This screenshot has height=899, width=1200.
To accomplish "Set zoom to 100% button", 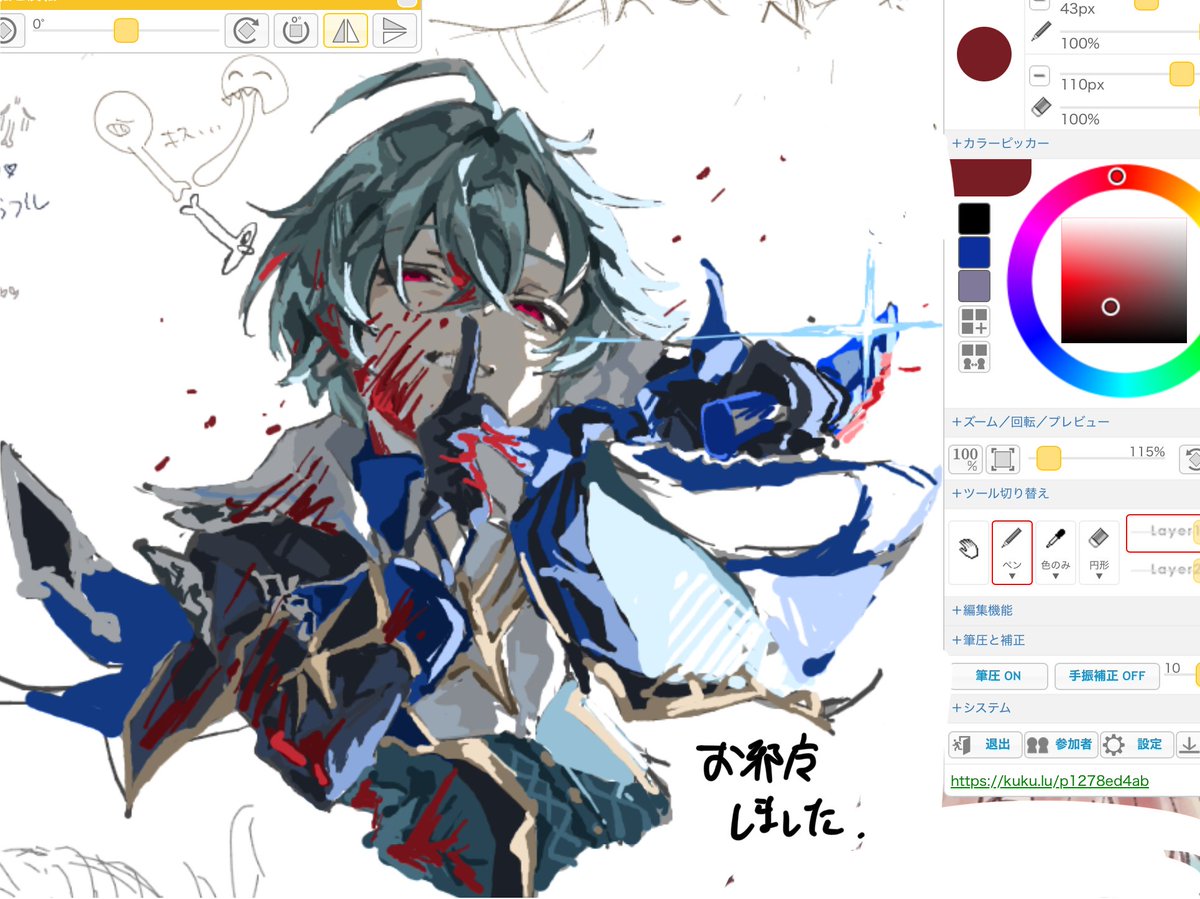I will 965,459.
